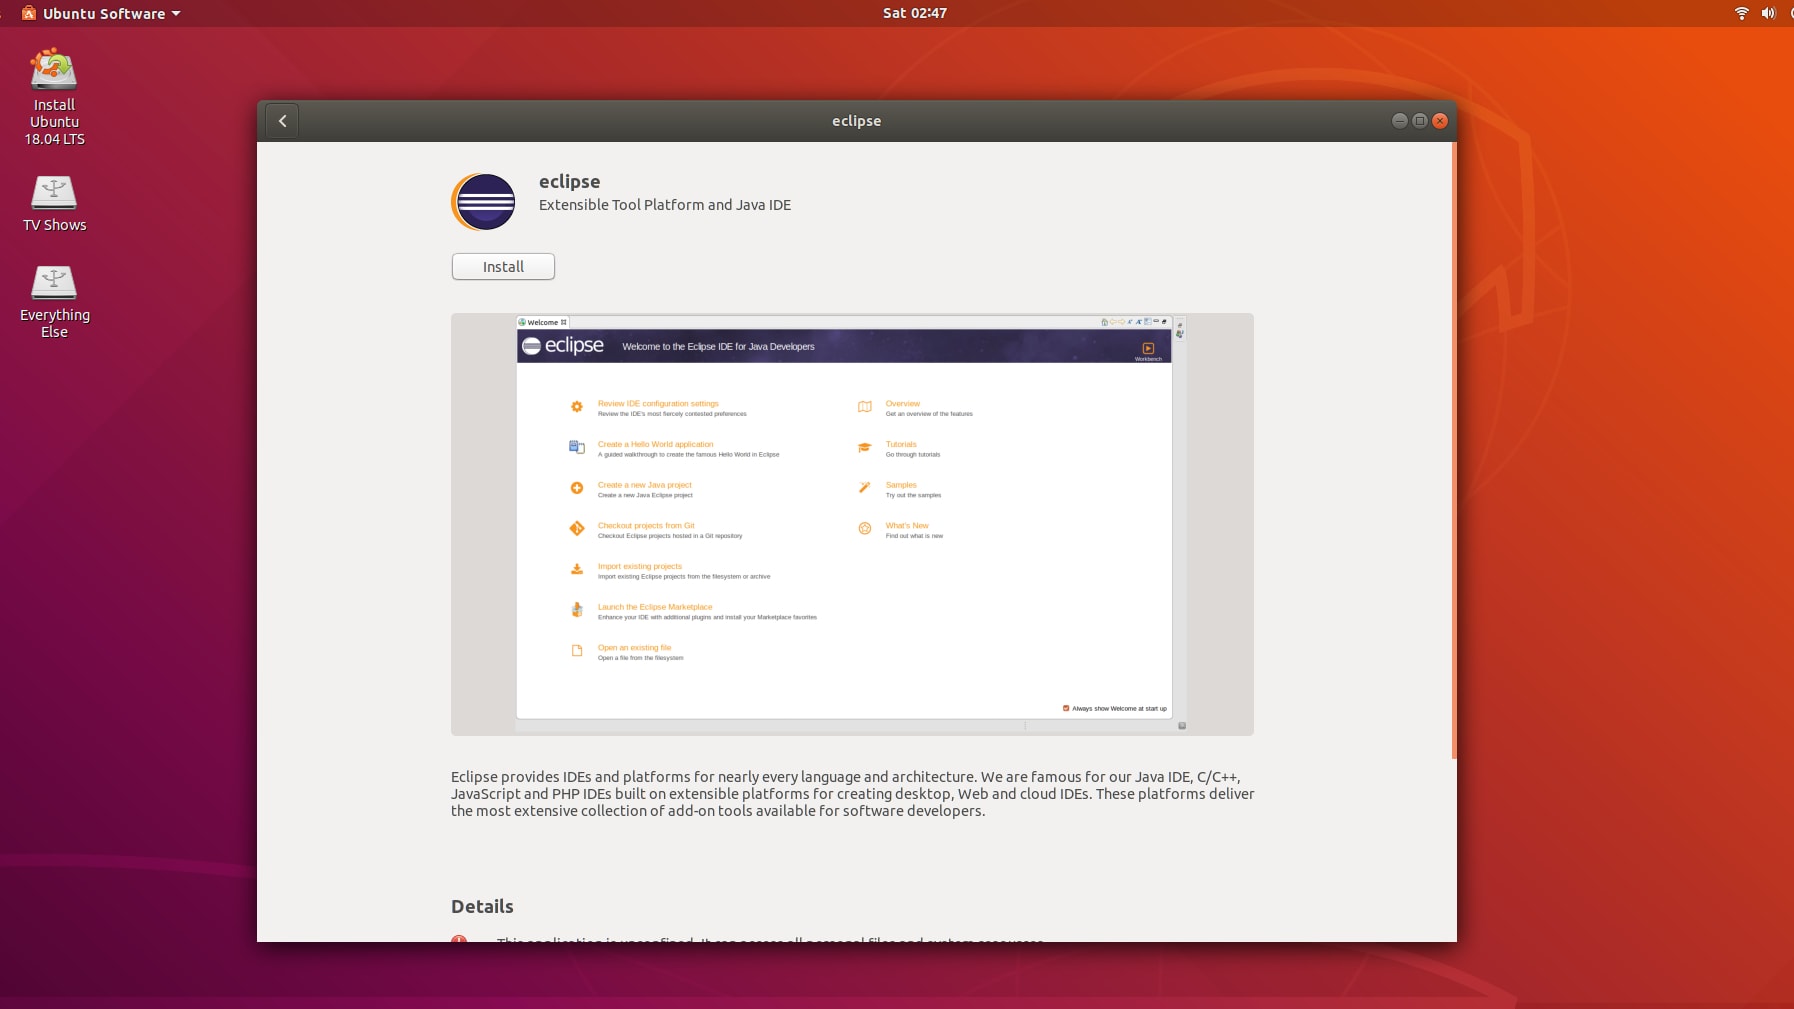Maximize the eclipse software window
Viewport: 1794px width, 1009px height.
(1419, 121)
